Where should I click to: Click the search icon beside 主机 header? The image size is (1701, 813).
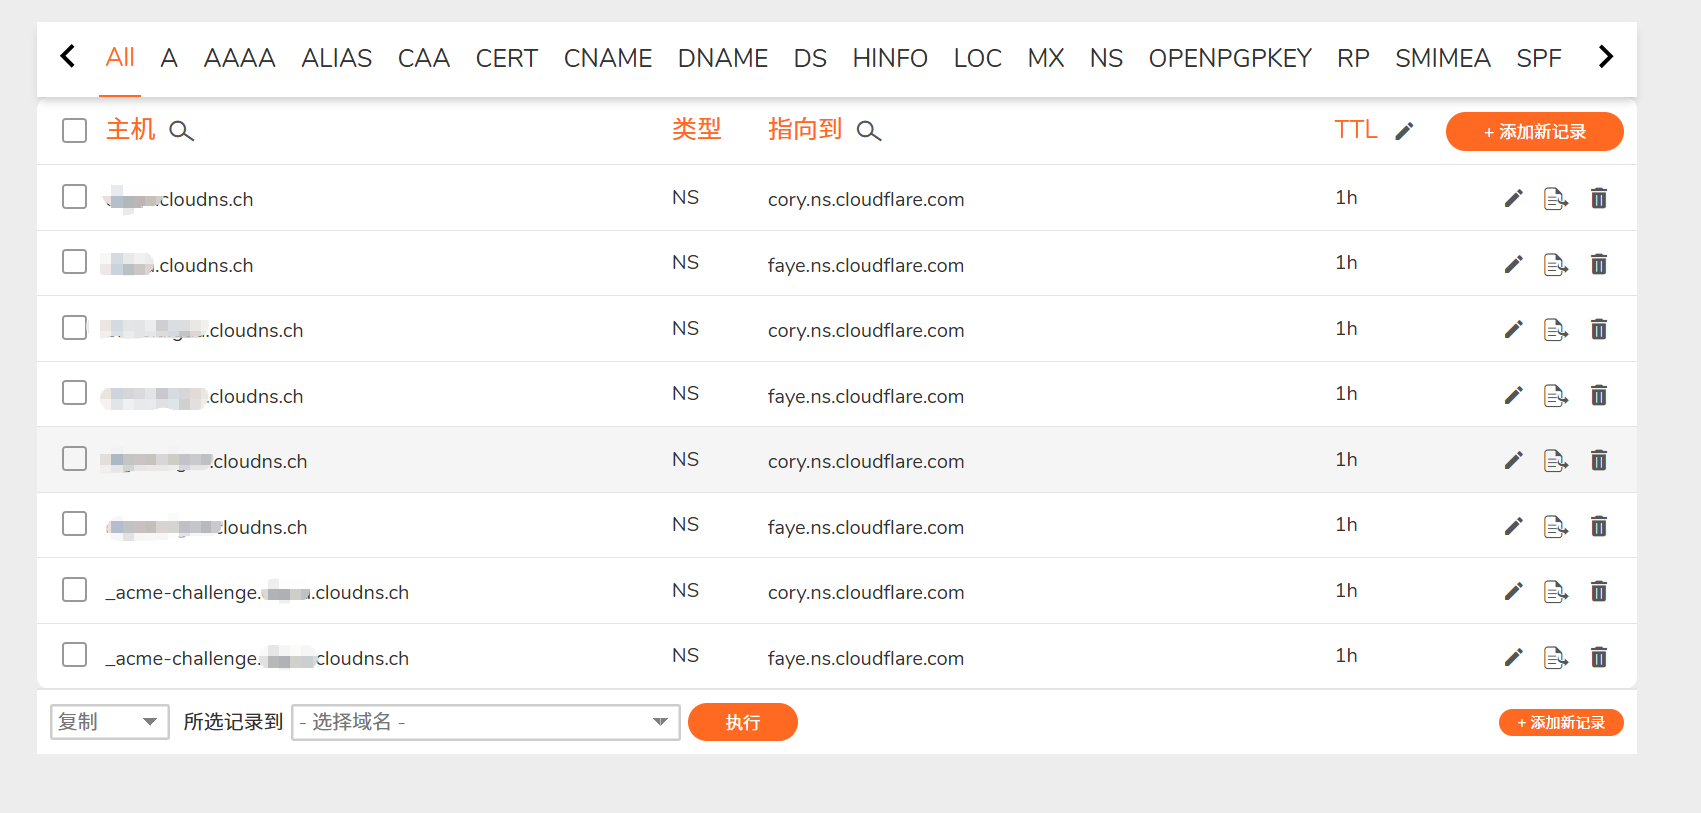click(181, 131)
